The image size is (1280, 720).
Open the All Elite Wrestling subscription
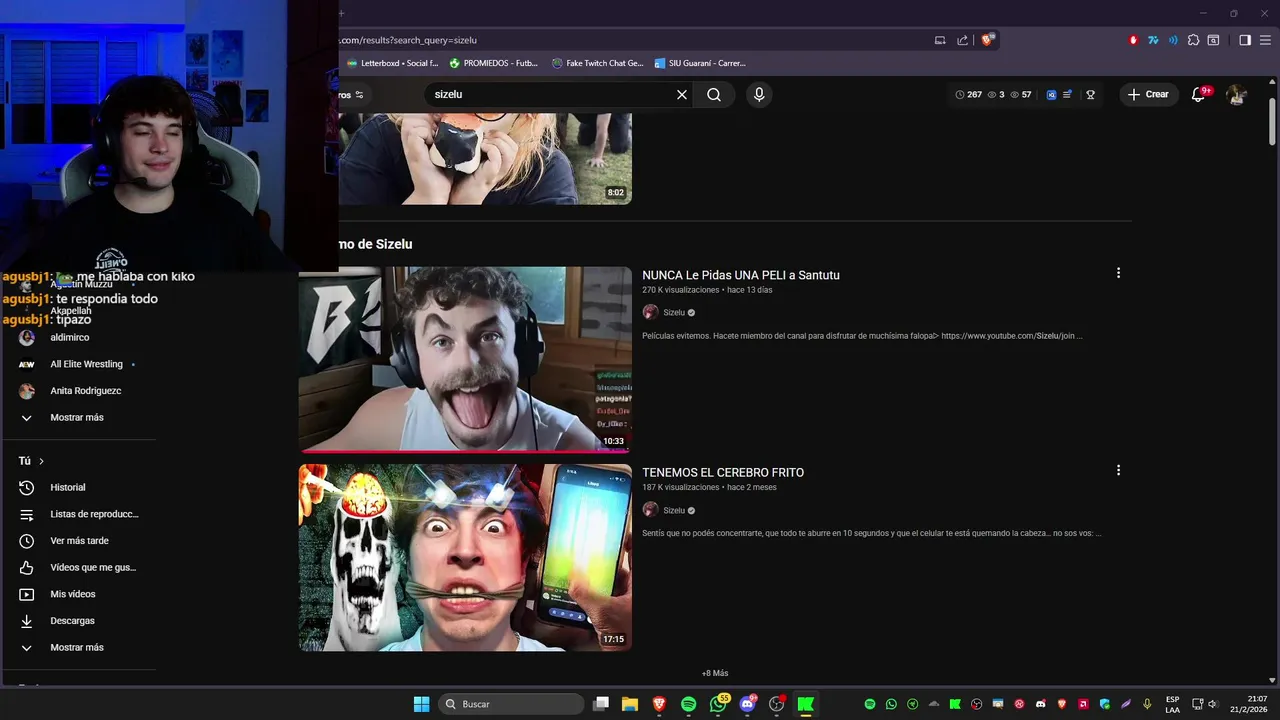(x=79, y=364)
